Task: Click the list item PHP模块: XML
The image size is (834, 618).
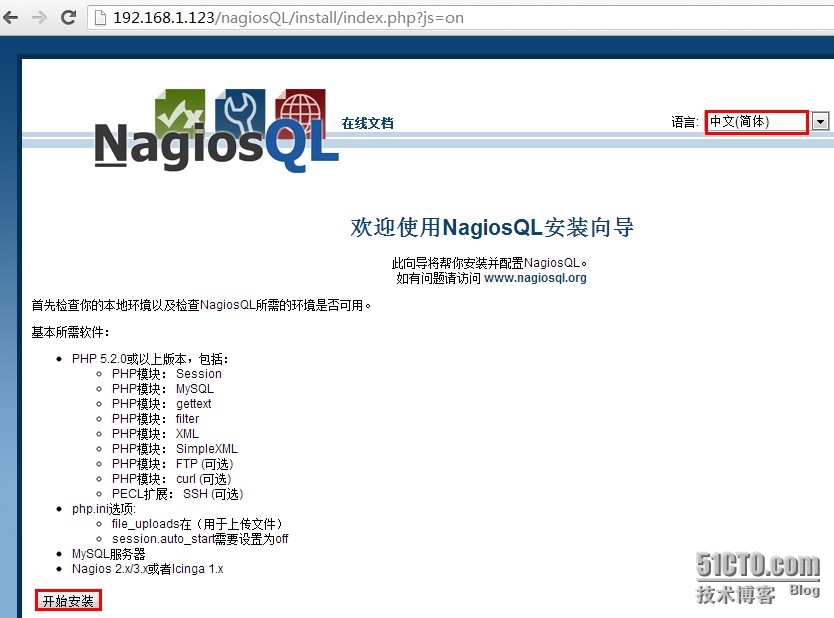Action: point(155,433)
